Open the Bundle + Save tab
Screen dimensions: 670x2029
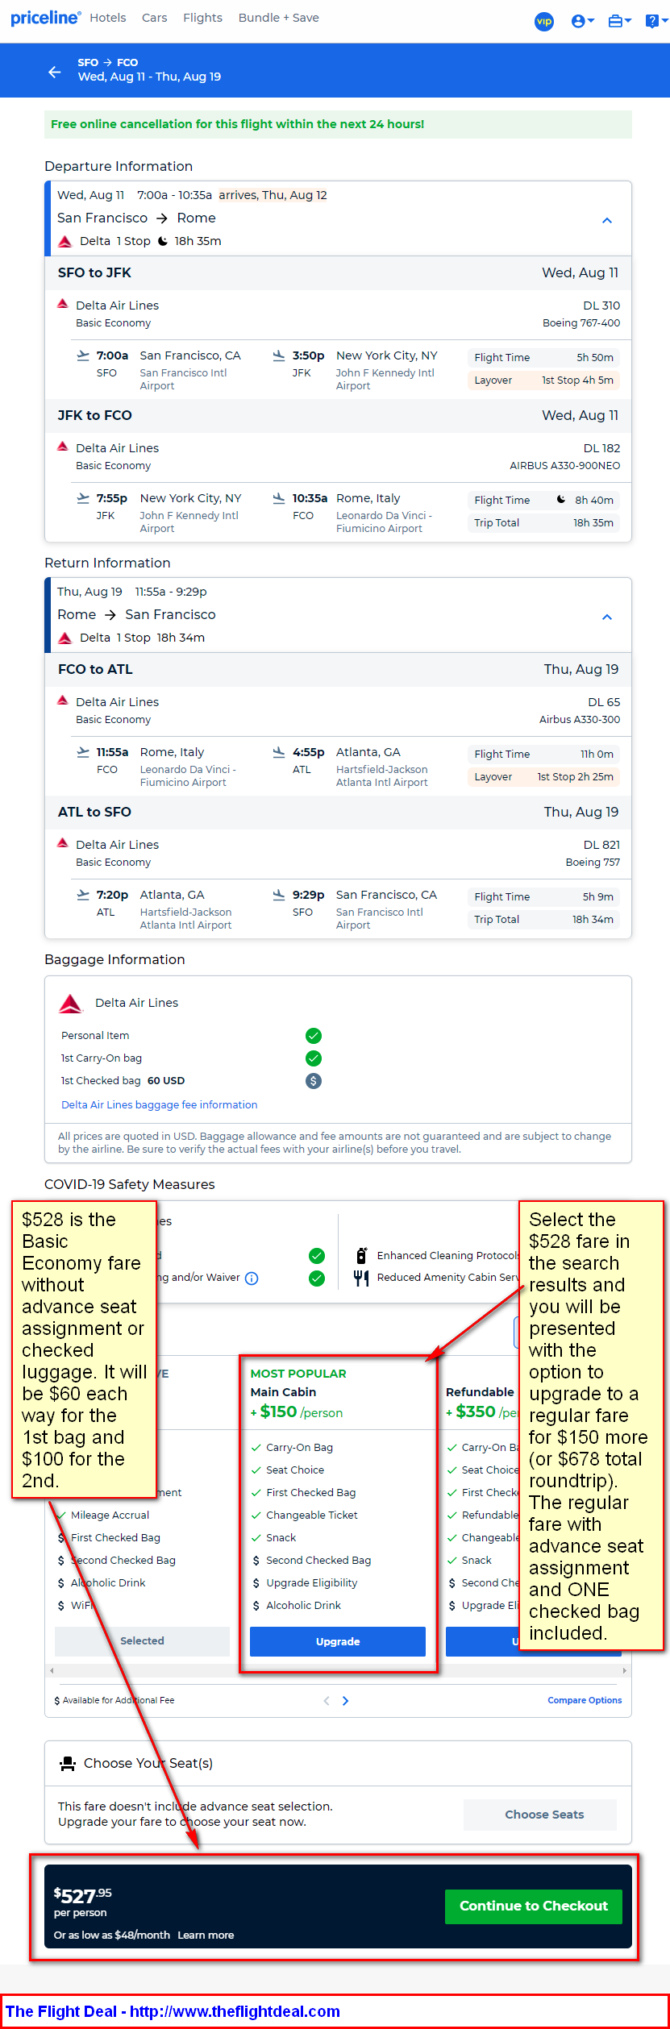278,18
